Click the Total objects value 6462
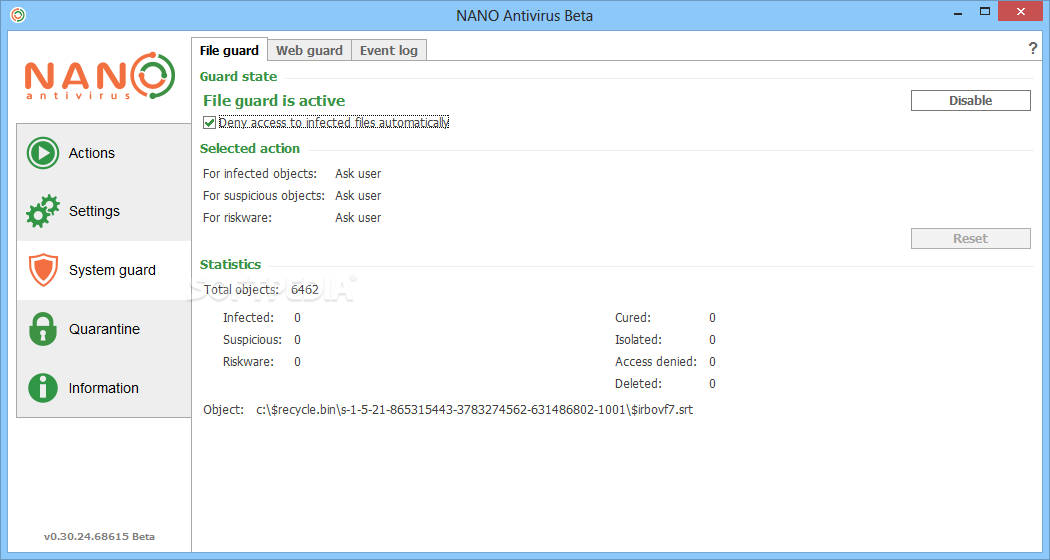The height and width of the screenshot is (560, 1050). pyautogui.click(x=305, y=289)
